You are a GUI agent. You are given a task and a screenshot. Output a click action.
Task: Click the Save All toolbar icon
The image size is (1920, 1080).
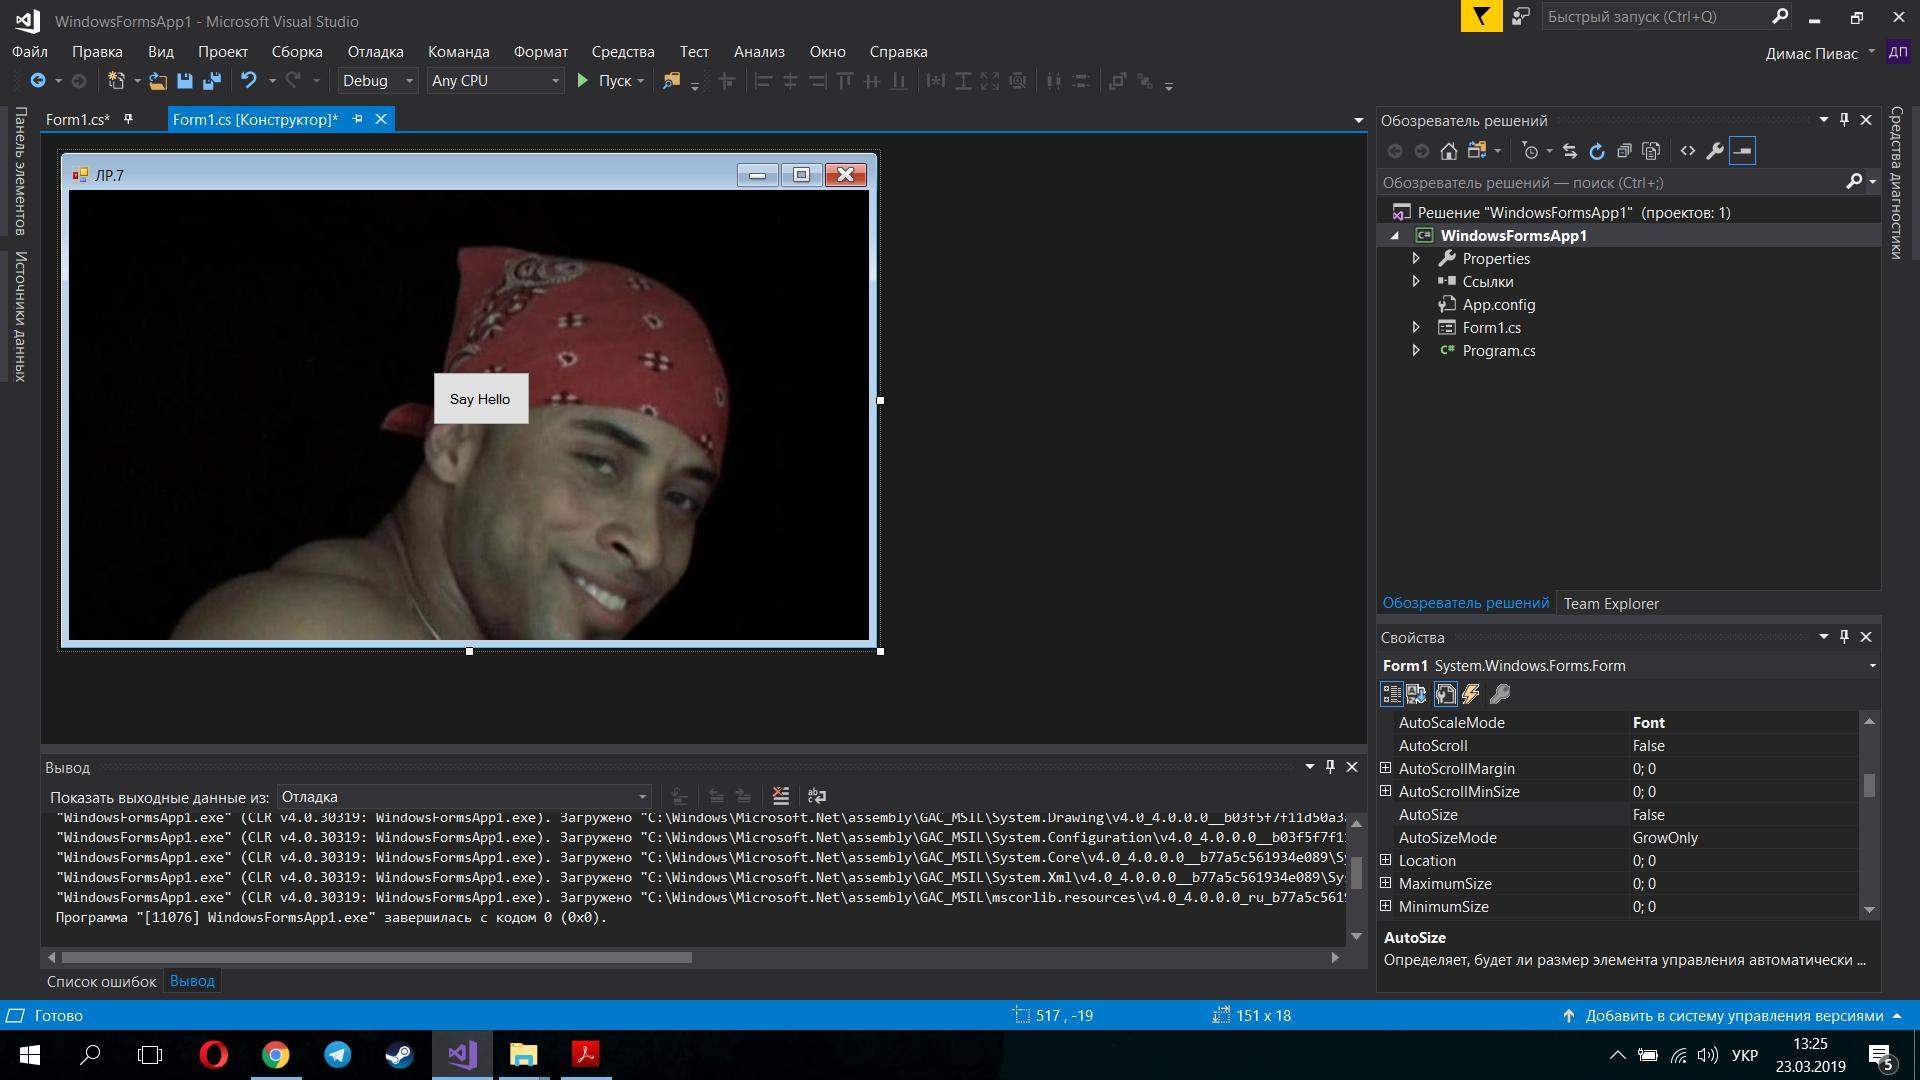[211, 81]
